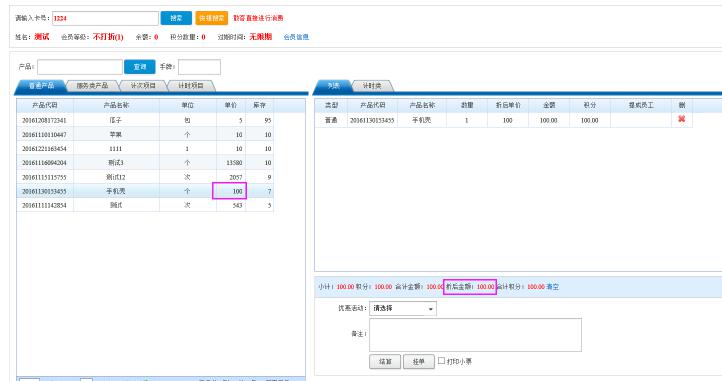
Task: Focus the 手牌 input field
Action: [199, 67]
